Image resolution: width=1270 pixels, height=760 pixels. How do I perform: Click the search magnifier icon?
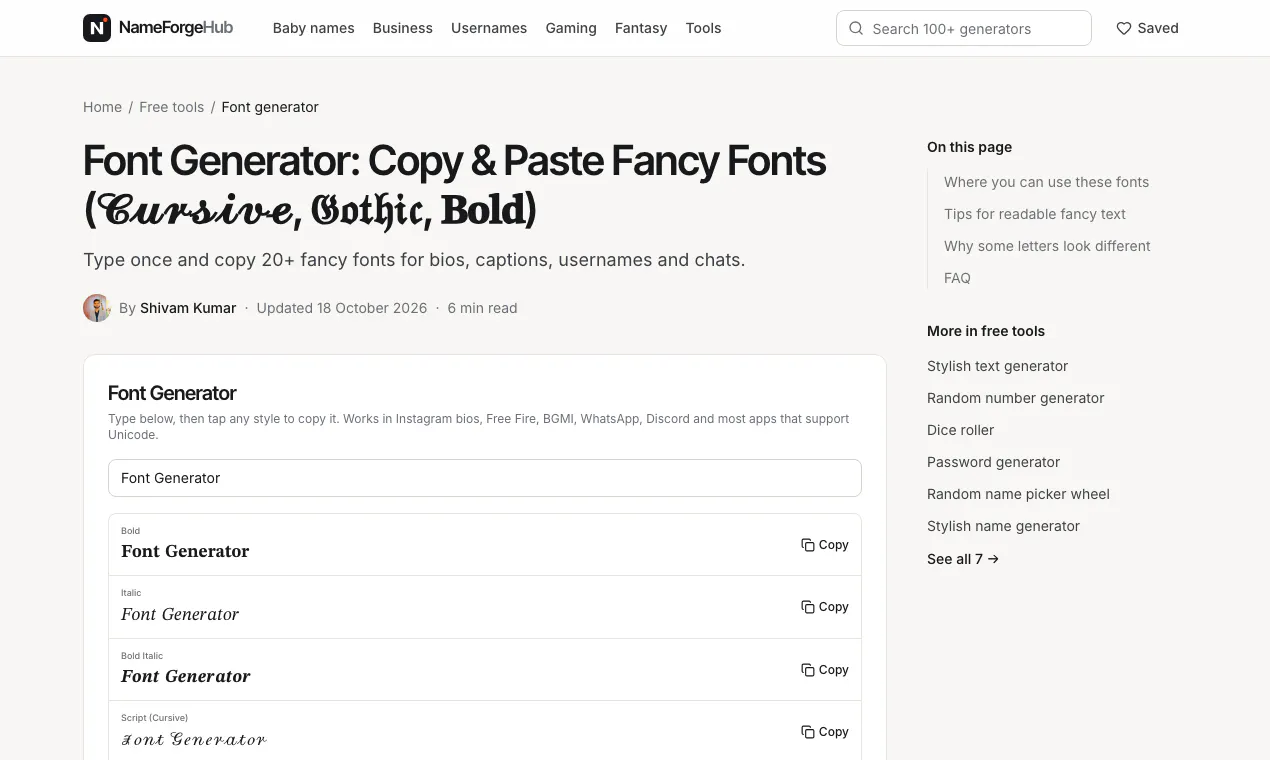pos(856,28)
